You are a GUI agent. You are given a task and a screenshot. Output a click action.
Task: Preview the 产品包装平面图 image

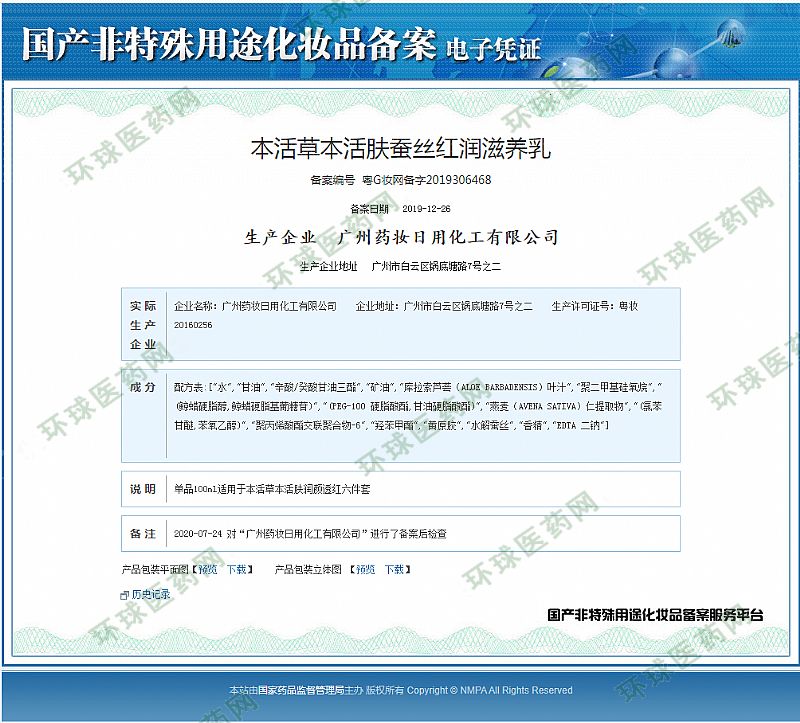[207, 569]
